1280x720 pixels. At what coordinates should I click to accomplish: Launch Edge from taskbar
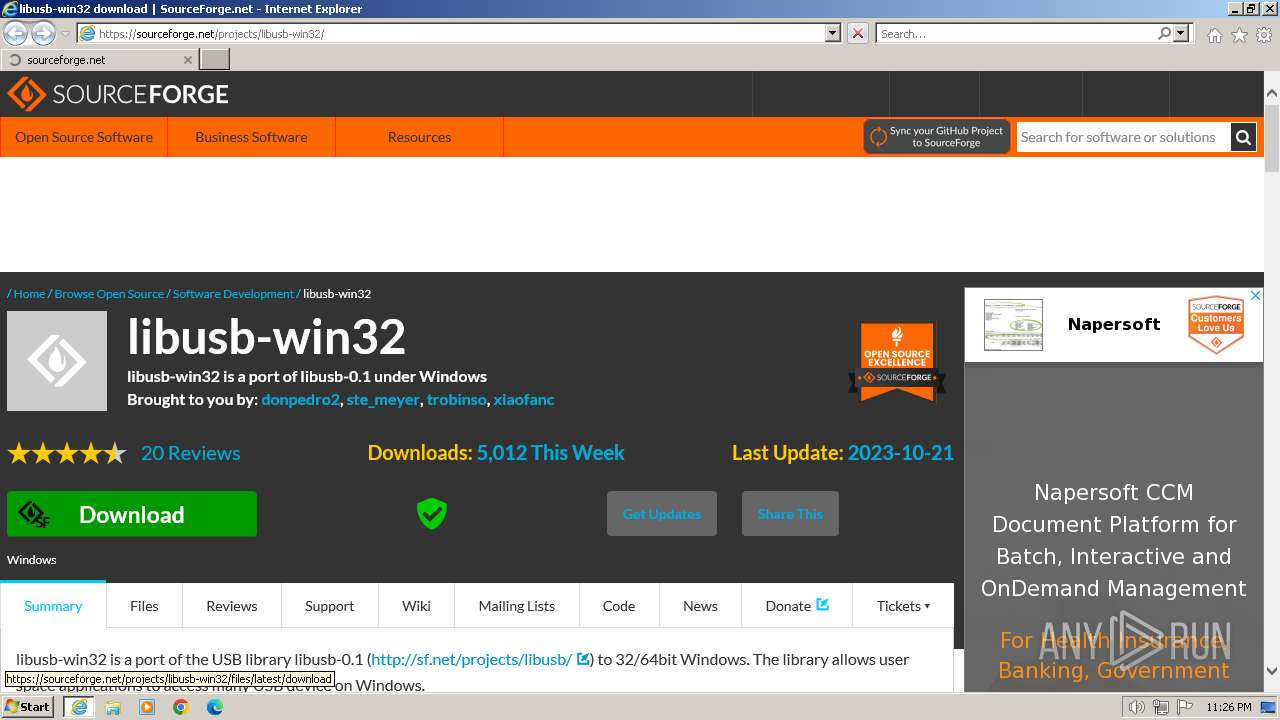click(215, 707)
